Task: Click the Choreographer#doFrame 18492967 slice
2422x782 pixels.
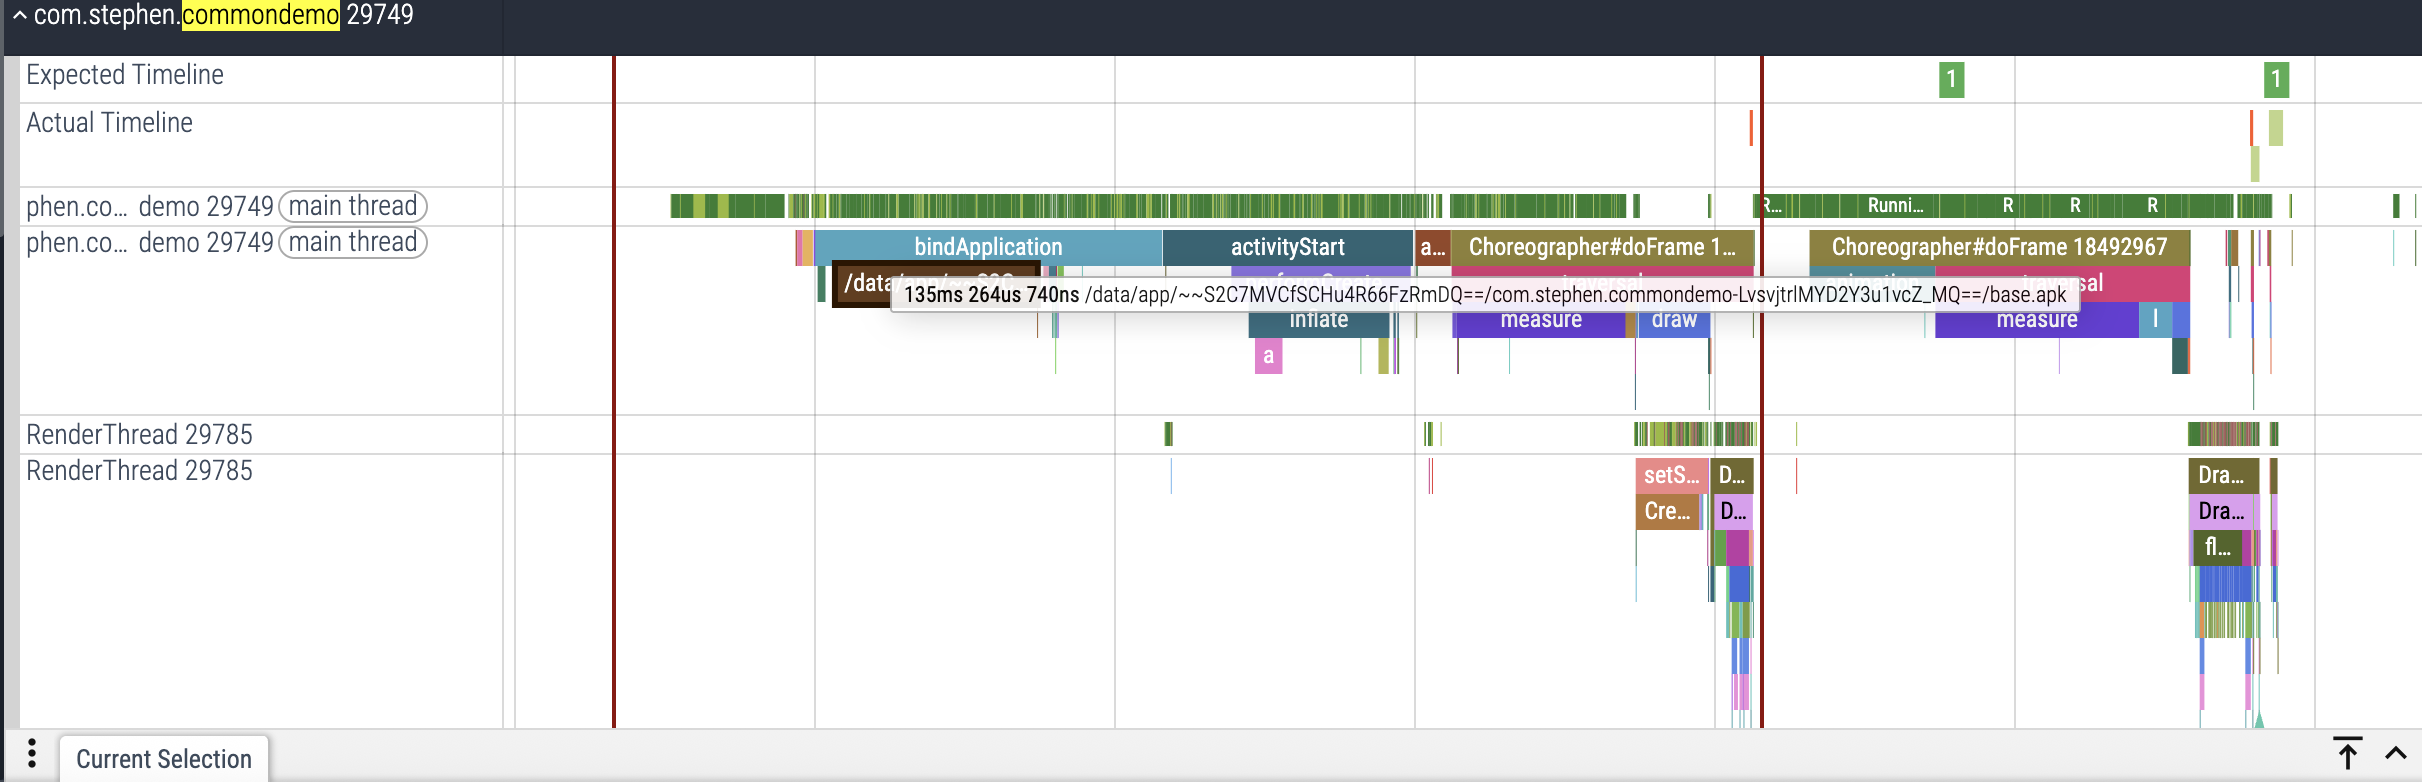Action: 1998,247
